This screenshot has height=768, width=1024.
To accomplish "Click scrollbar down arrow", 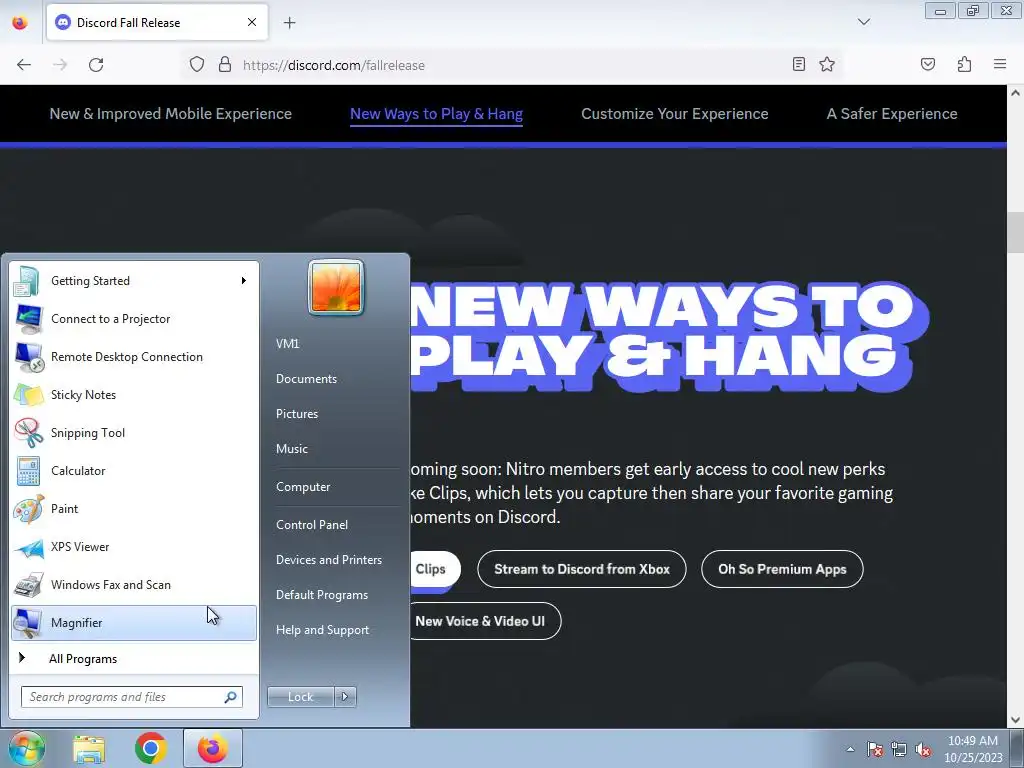I will [x=1015, y=720].
